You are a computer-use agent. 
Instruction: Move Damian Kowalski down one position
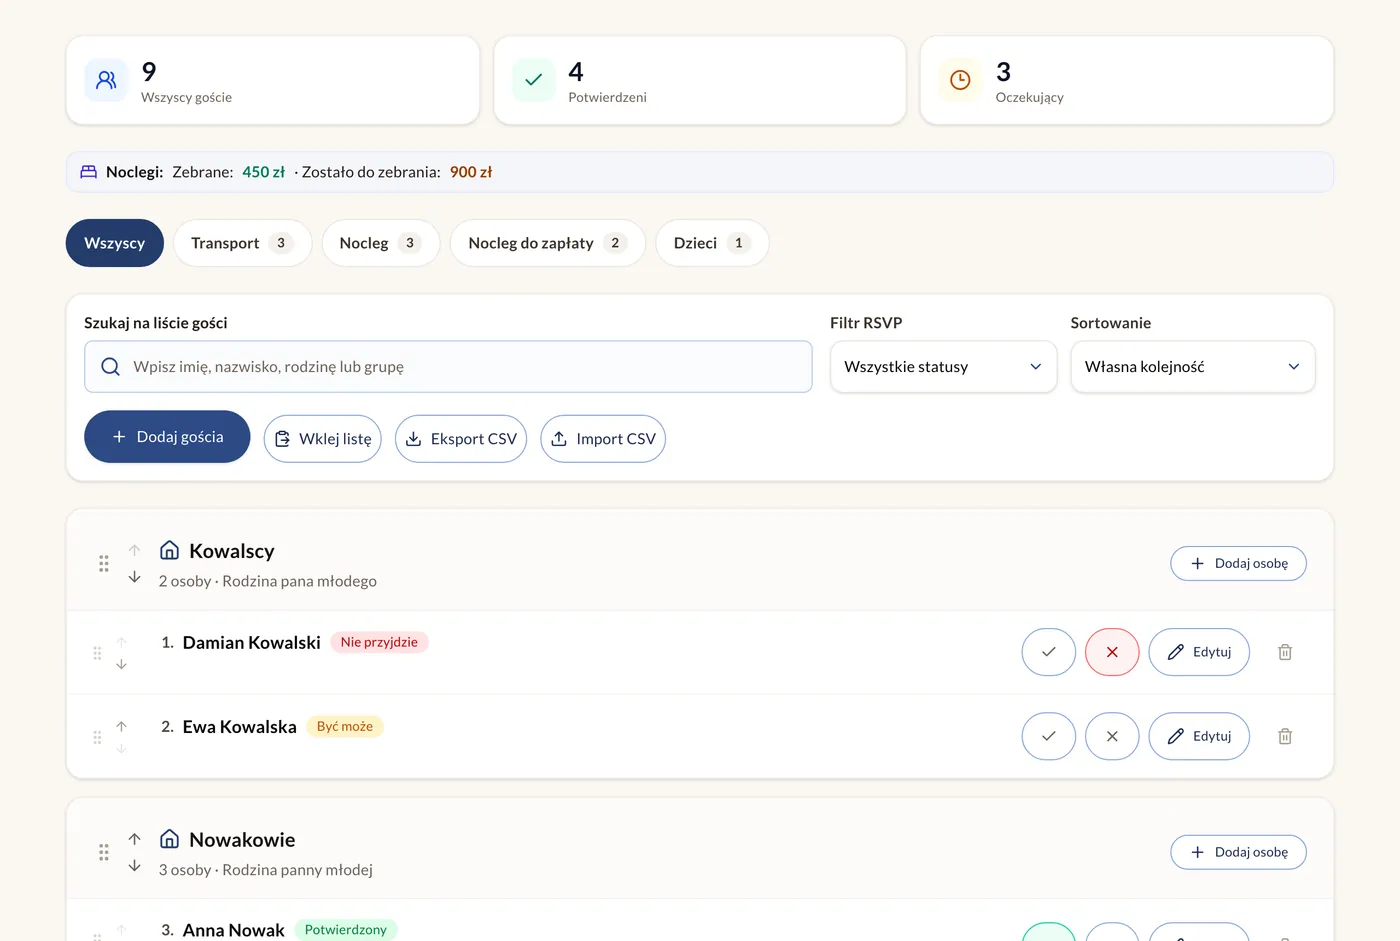point(121,665)
